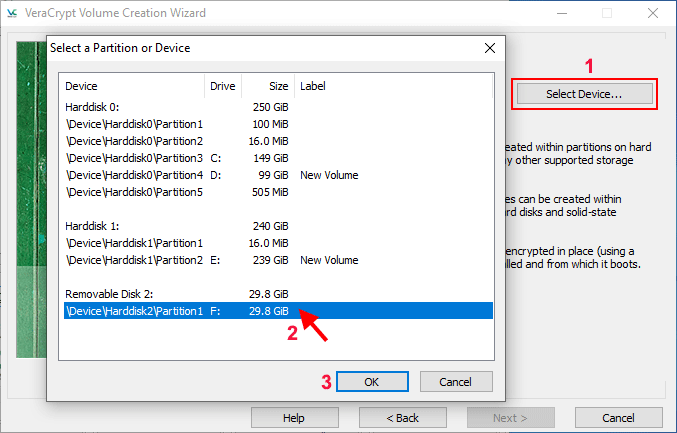Select \Device\Harddisk0\Partition2 16.0 MiB row
The width and height of the screenshot is (677, 433).
click(278, 141)
